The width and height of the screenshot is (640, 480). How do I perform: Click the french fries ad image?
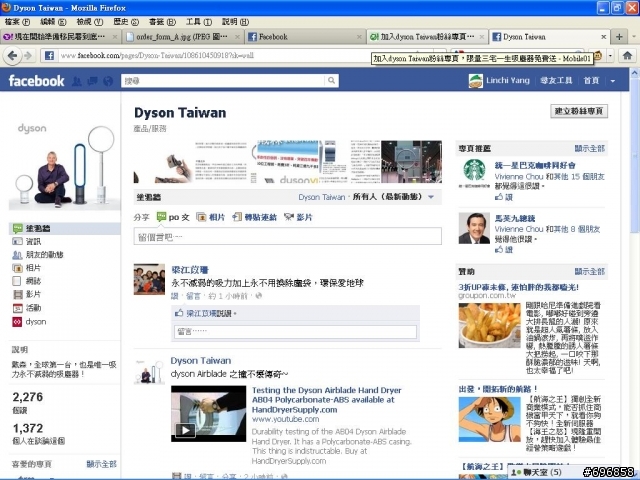point(489,325)
